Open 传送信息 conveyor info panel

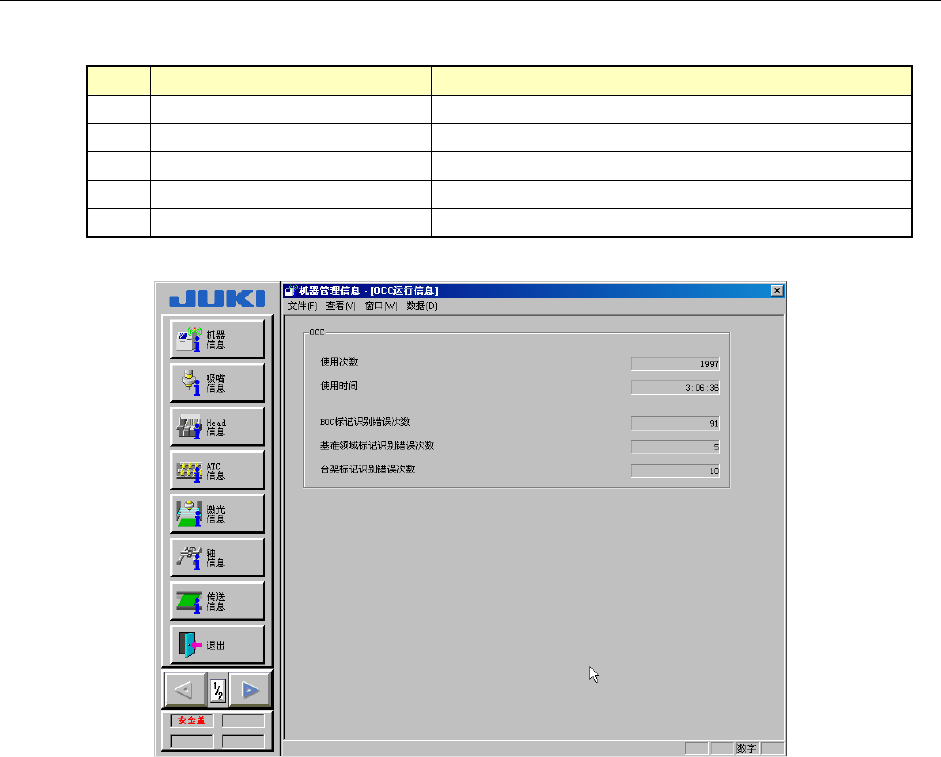point(217,602)
